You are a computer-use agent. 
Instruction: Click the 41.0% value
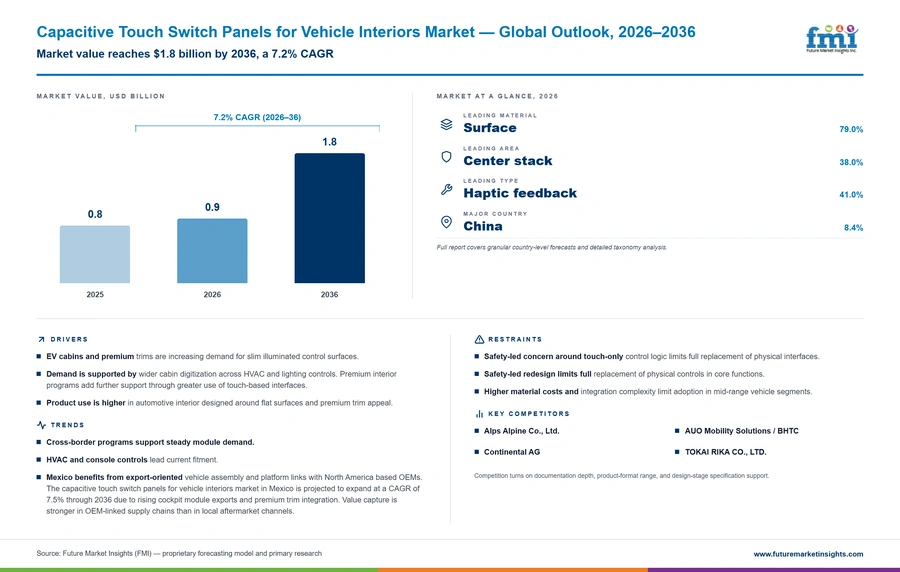click(851, 195)
